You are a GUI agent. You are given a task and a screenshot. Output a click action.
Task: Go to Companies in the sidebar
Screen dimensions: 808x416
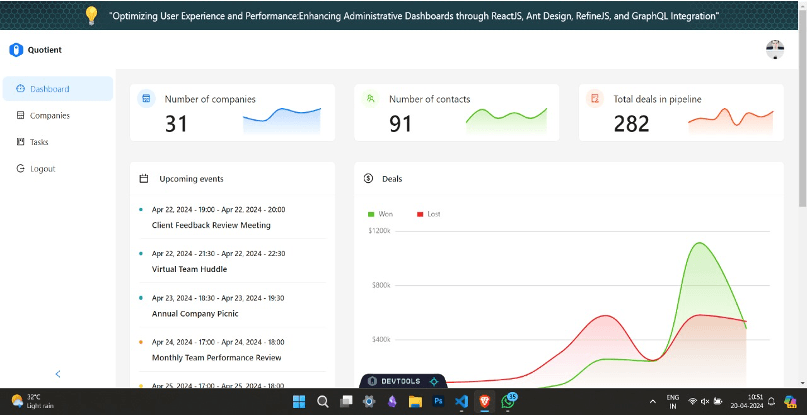click(49, 116)
